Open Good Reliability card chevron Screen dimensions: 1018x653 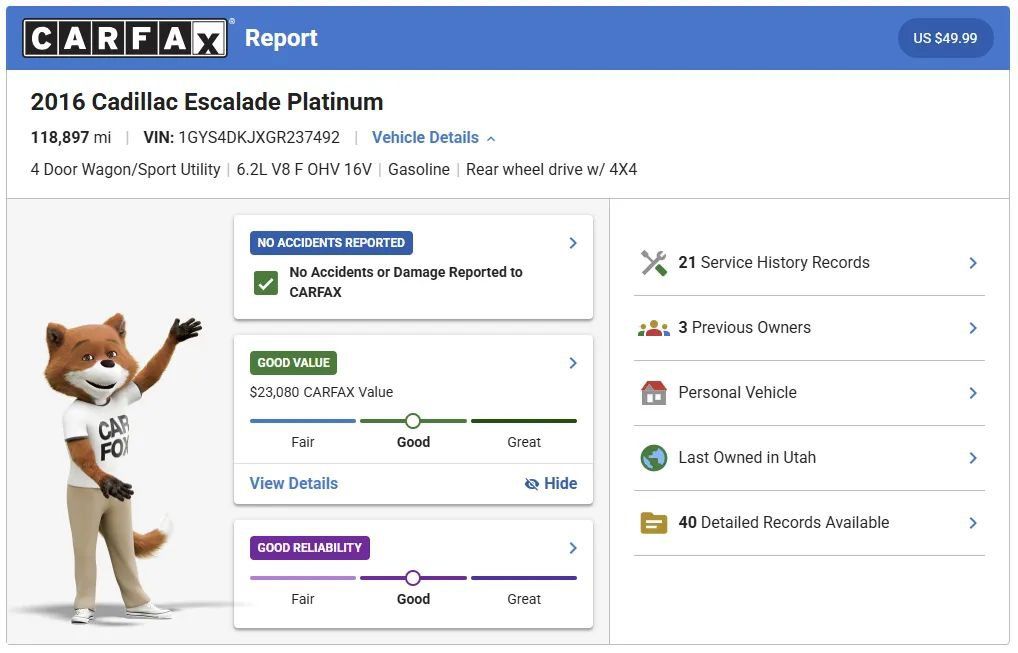tap(573, 548)
